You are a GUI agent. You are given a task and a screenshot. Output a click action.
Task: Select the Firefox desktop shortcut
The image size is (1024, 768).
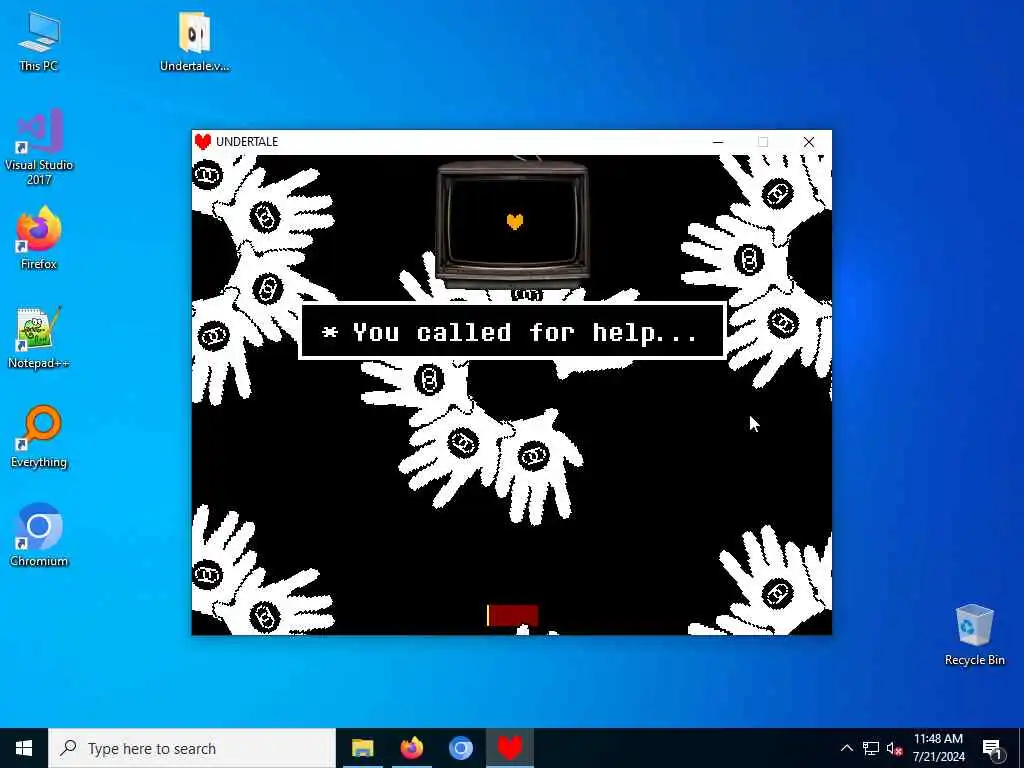point(39,238)
